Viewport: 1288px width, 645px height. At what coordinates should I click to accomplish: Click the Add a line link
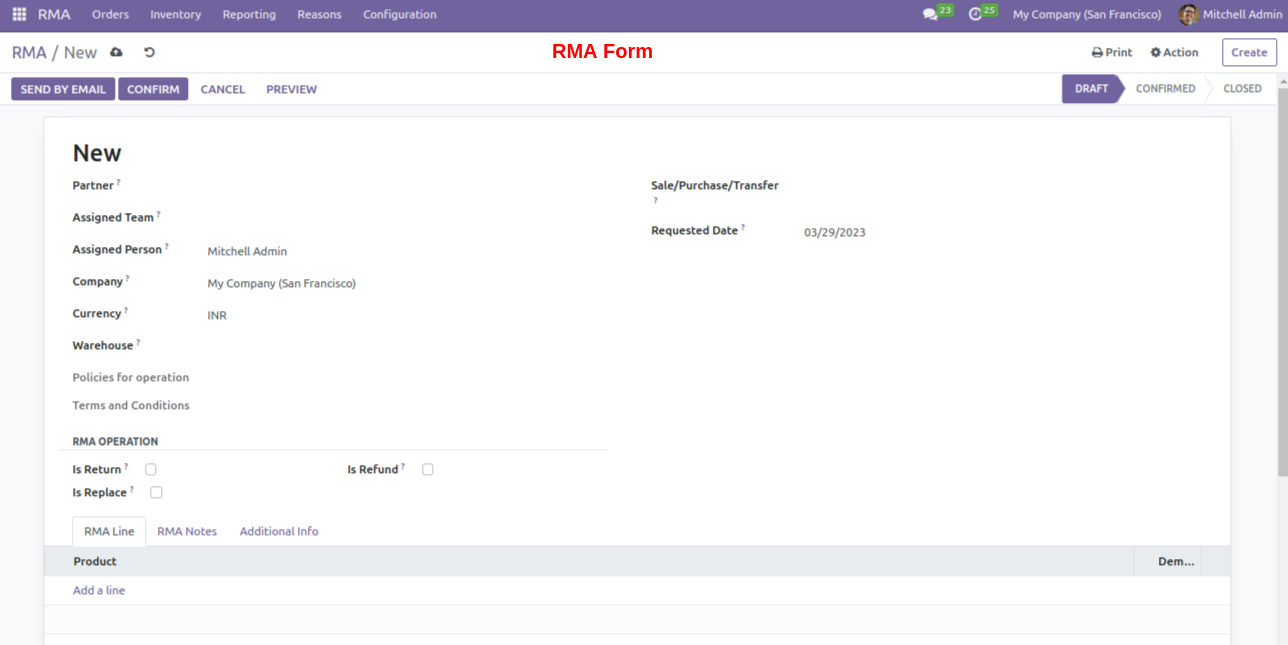coord(99,590)
